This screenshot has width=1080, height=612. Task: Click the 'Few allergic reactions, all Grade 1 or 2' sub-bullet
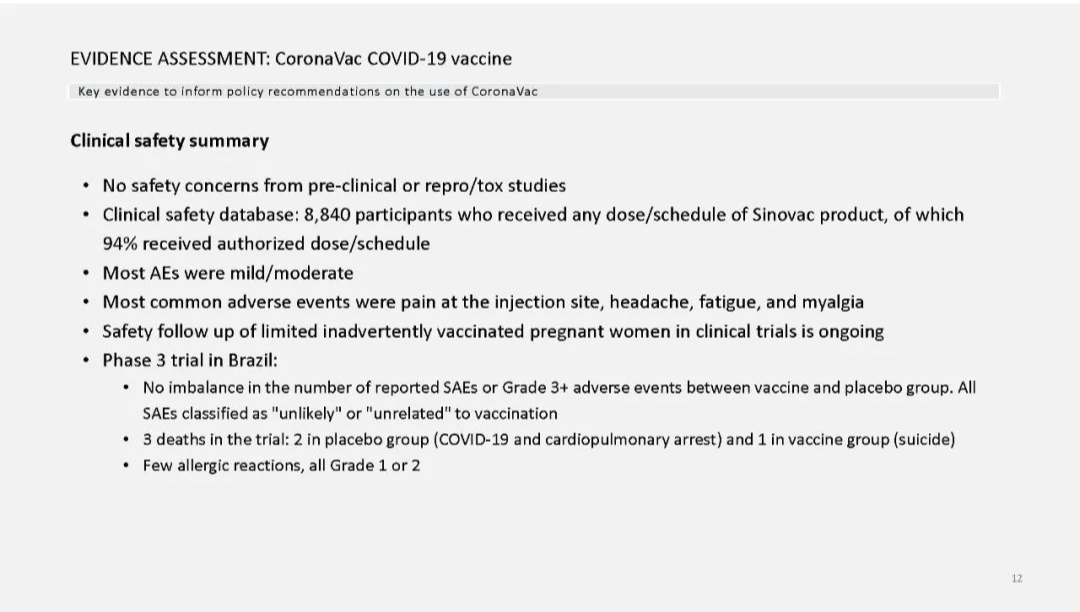pyautogui.click(x=281, y=465)
